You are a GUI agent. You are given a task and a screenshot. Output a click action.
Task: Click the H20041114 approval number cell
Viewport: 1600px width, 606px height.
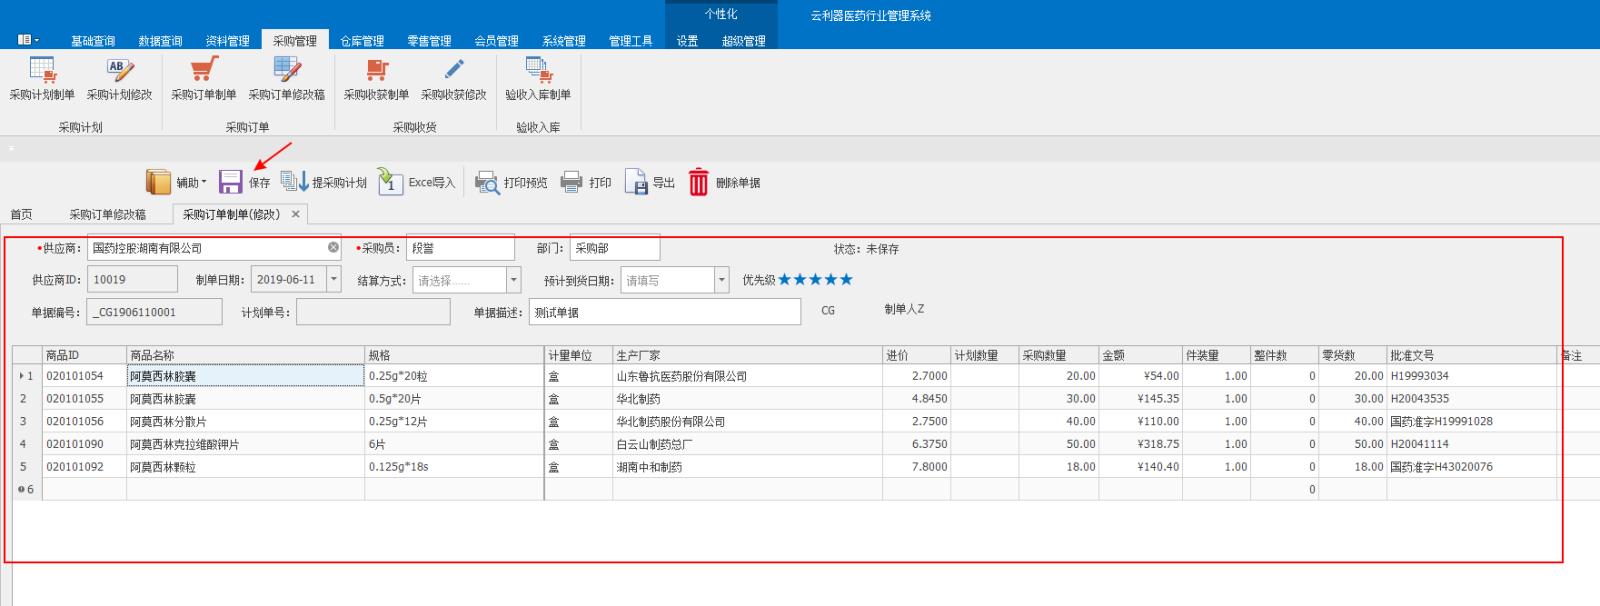tap(1471, 444)
